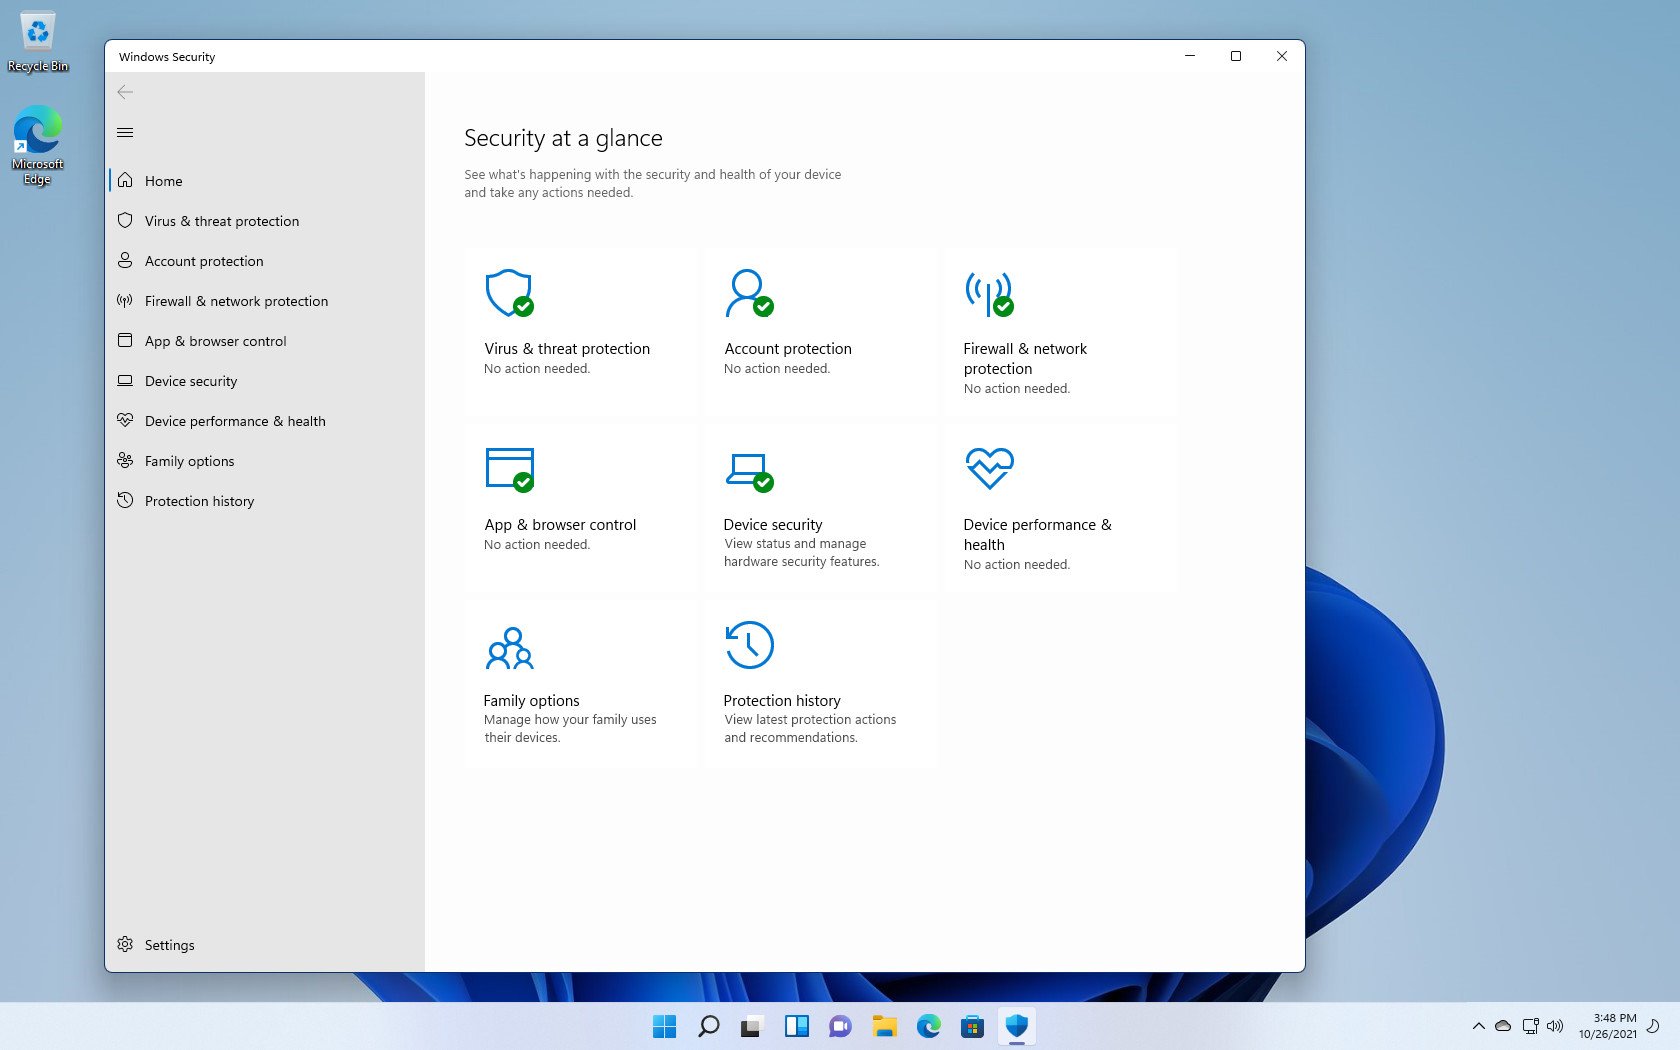The width and height of the screenshot is (1680, 1050).
Task: Click the App & browser control tile icon
Action: [510, 469]
